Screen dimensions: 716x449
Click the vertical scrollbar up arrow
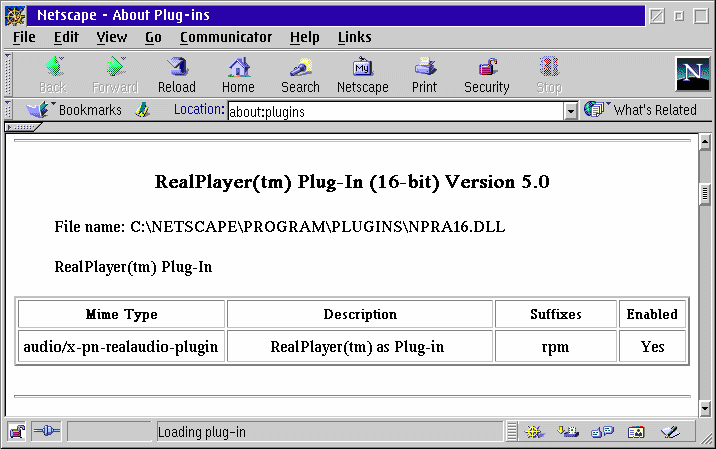(x=705, y=142)
